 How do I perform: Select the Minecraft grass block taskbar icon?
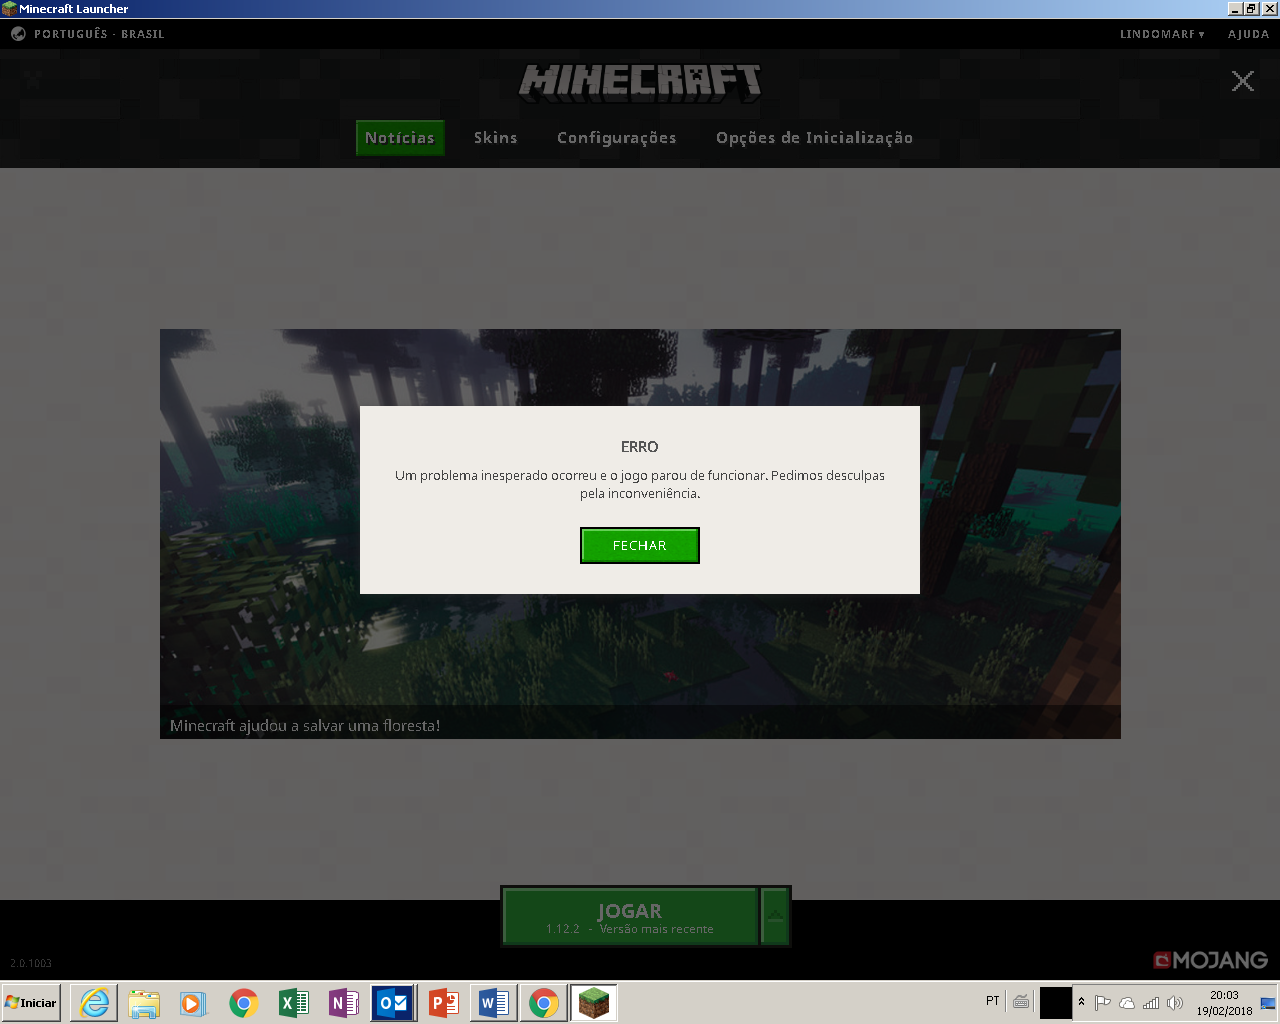click(594, 1003)
